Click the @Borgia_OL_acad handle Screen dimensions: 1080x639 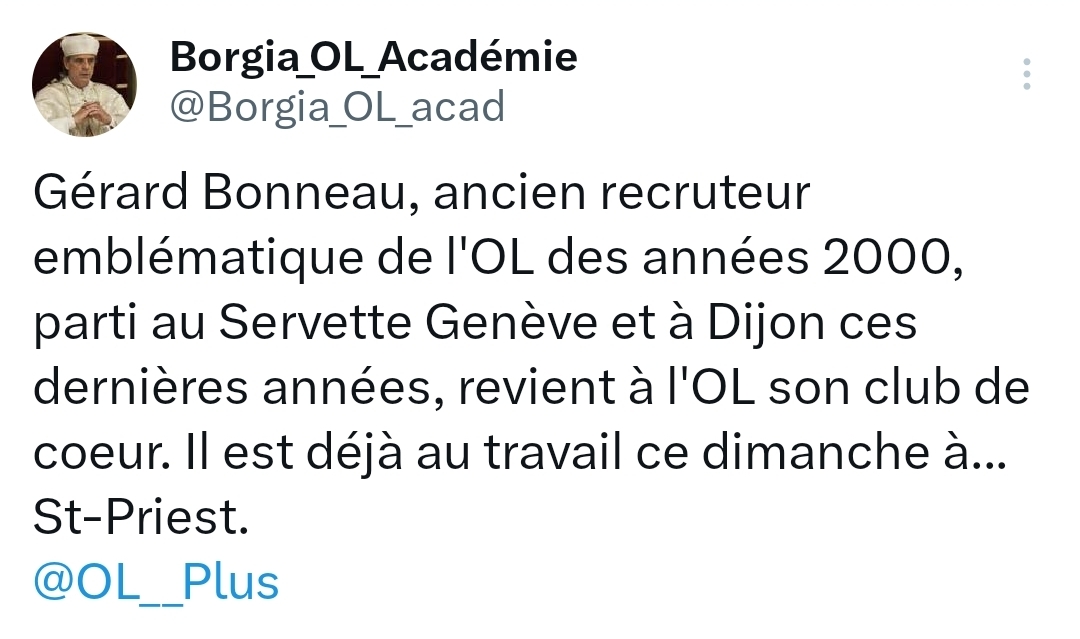click(337, 106)
